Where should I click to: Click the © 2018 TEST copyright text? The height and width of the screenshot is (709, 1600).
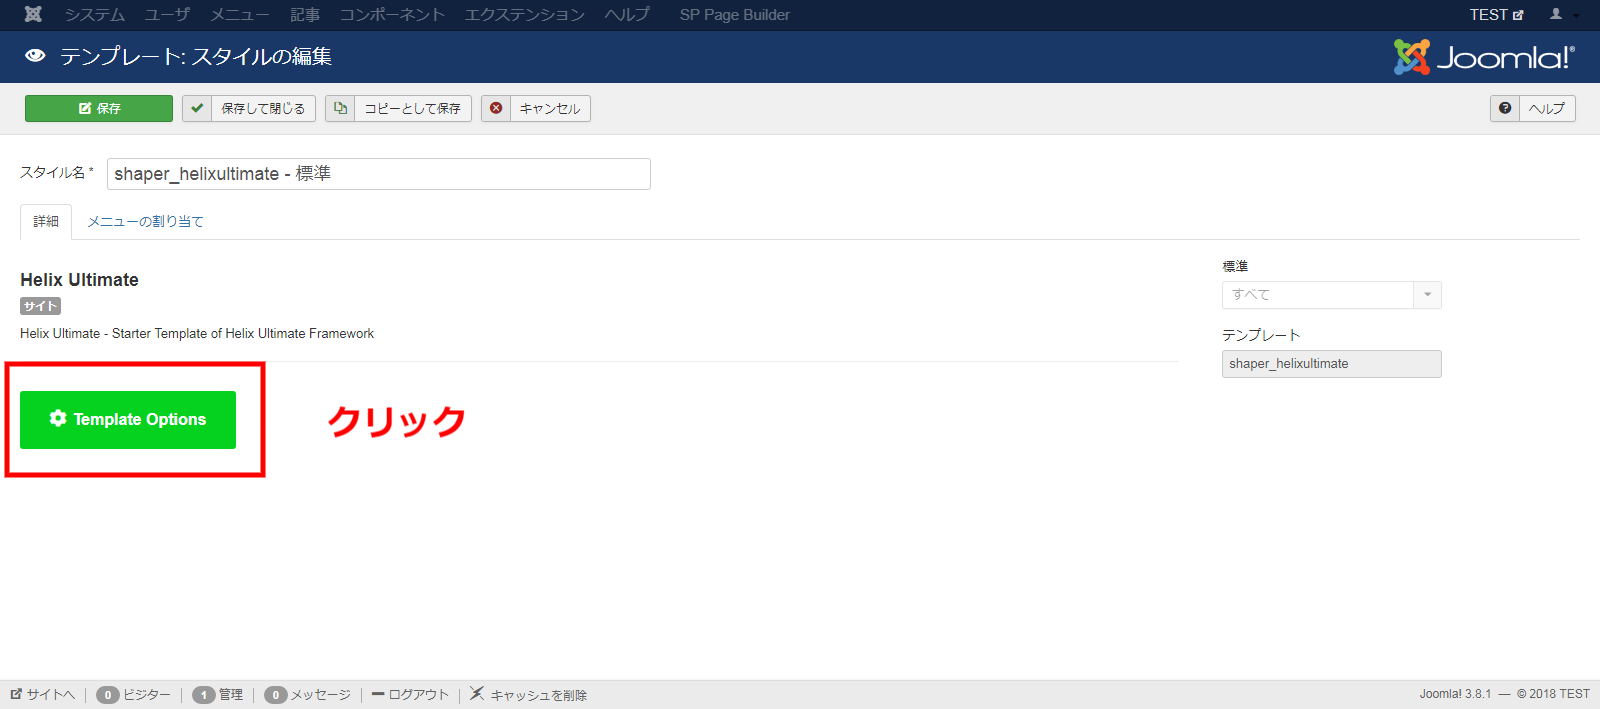click(x=1553, y=694)
